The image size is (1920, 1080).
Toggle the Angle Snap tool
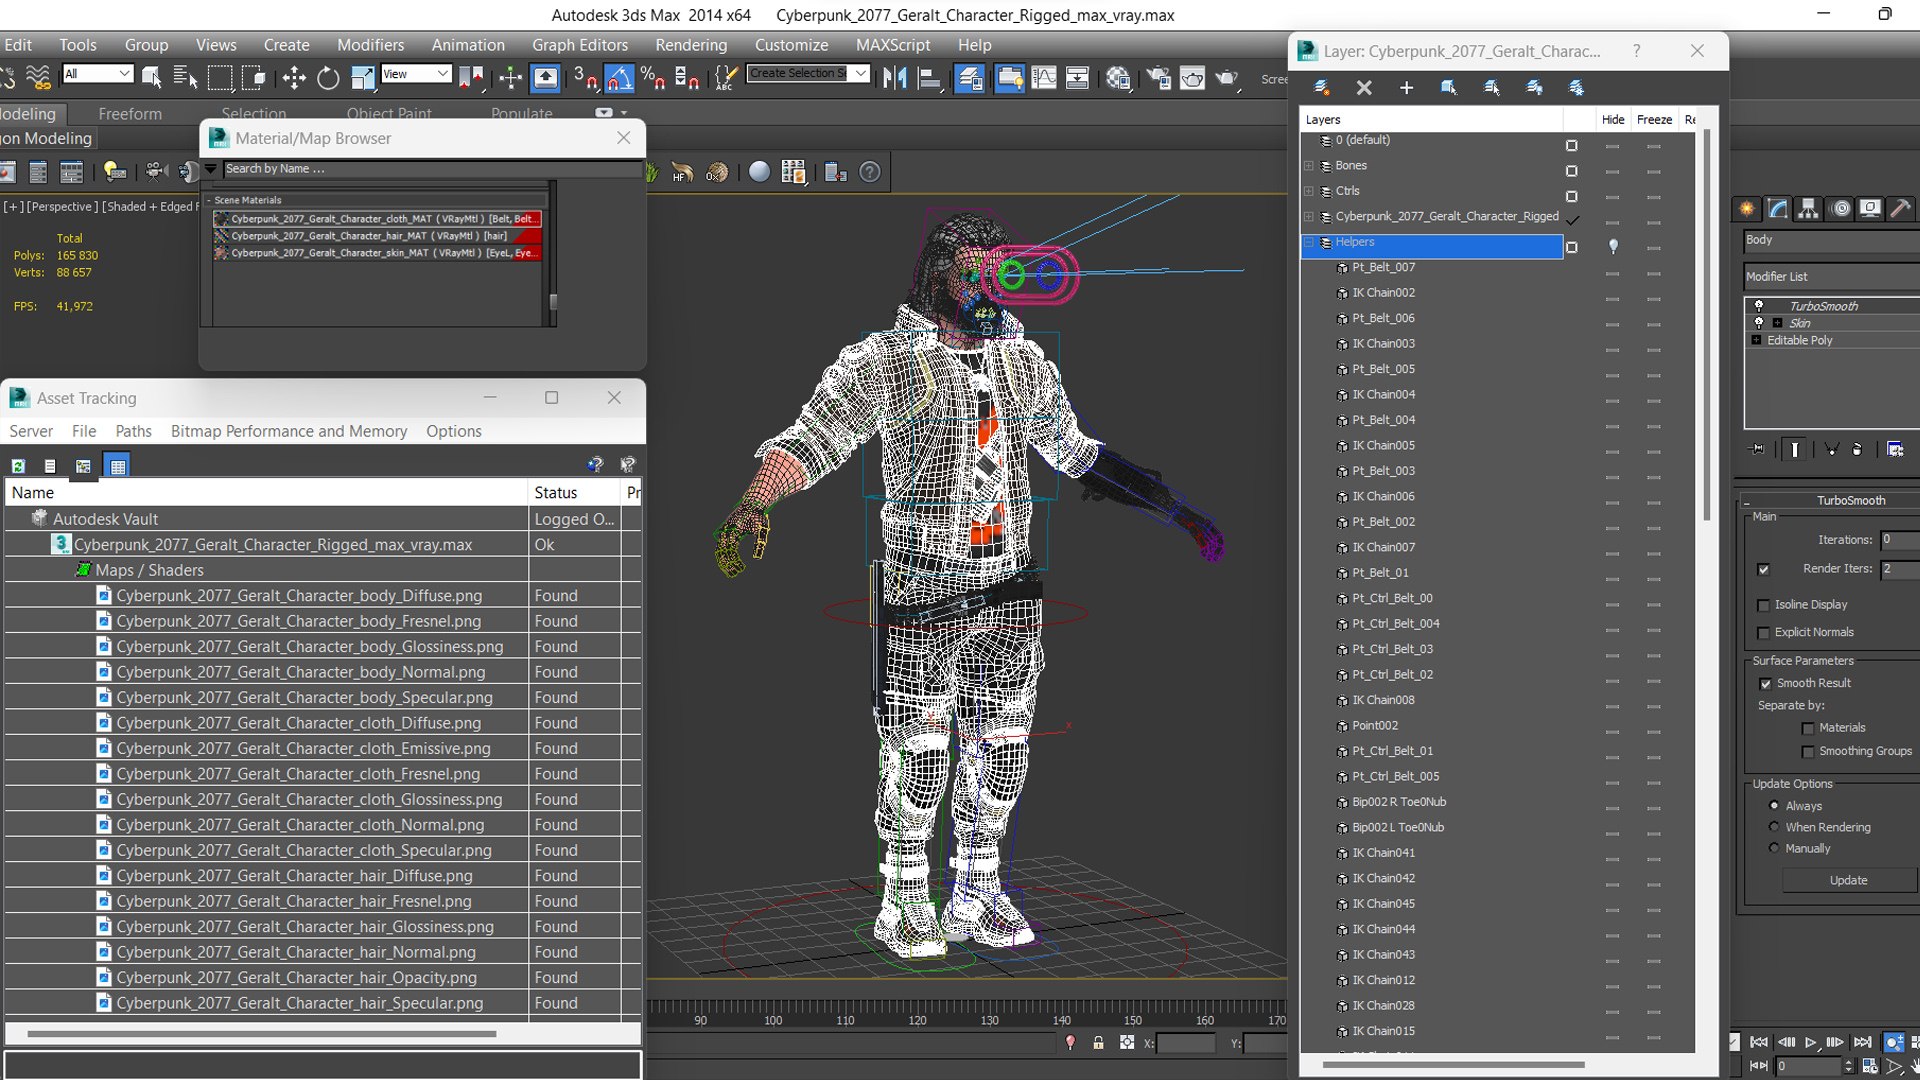[619, 77]
